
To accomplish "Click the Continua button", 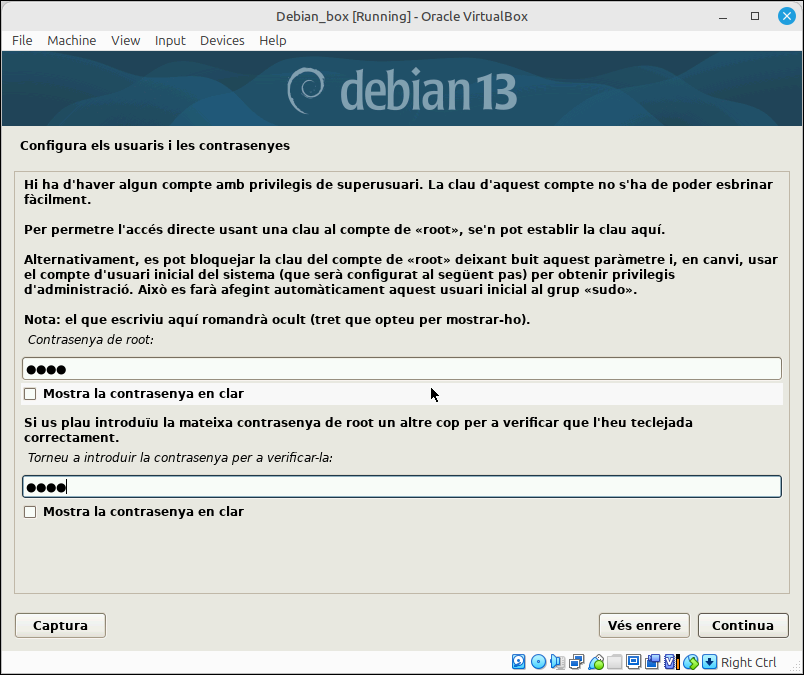I will pyautogui.click(x=743, y=625).
